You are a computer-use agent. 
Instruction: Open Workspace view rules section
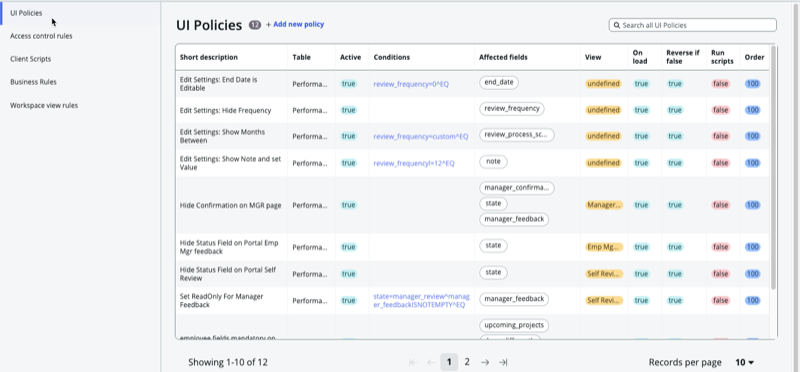tap(44, 106)
